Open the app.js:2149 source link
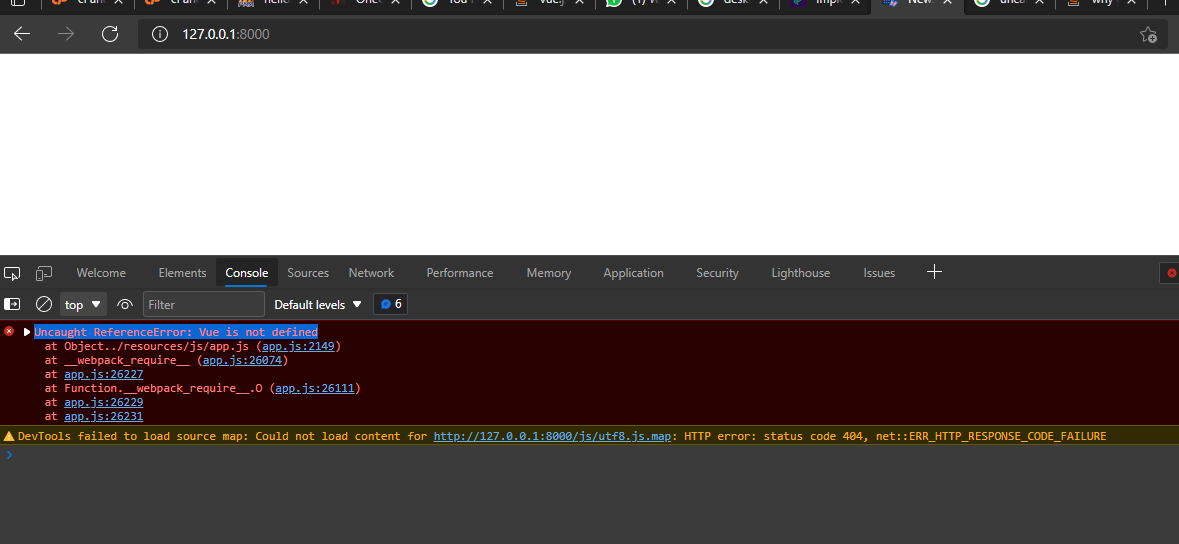 tap(299, 347)
